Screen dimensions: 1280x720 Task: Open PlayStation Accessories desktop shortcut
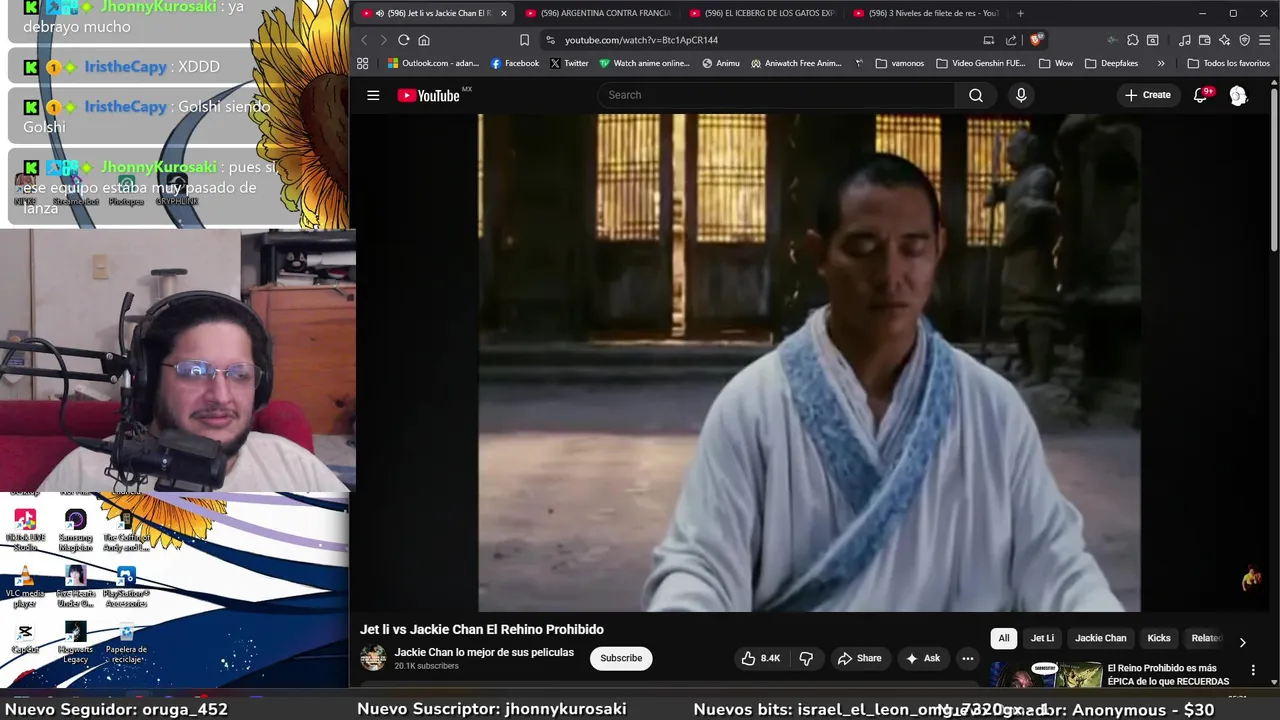(x=126, y=587)
